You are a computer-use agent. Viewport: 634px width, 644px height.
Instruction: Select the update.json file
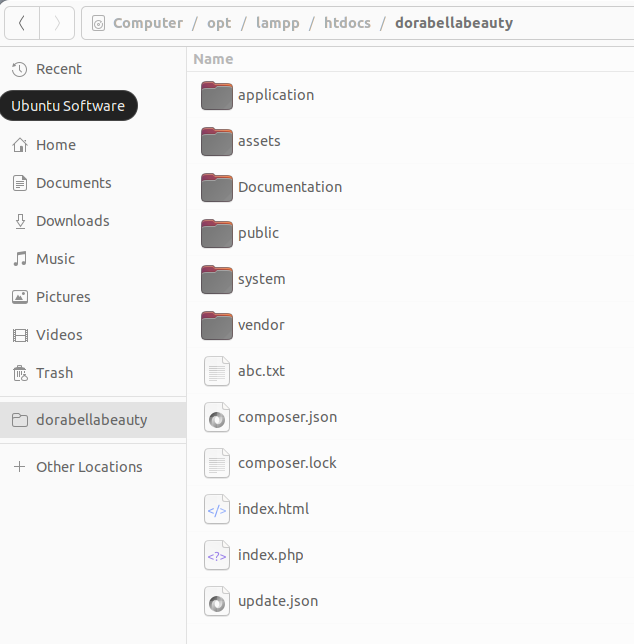277,601
